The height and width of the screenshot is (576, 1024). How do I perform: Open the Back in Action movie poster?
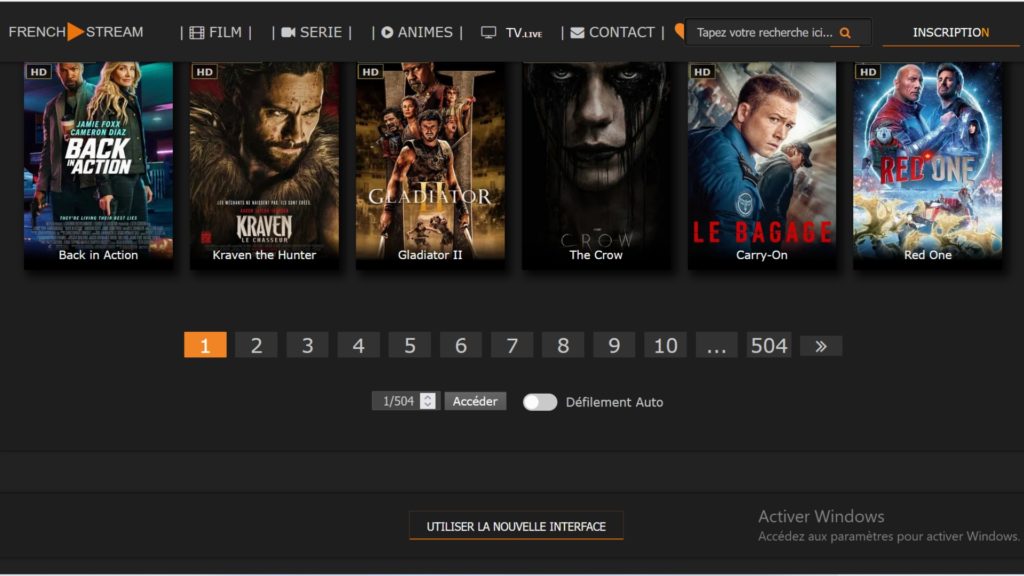tap(98, 160)
